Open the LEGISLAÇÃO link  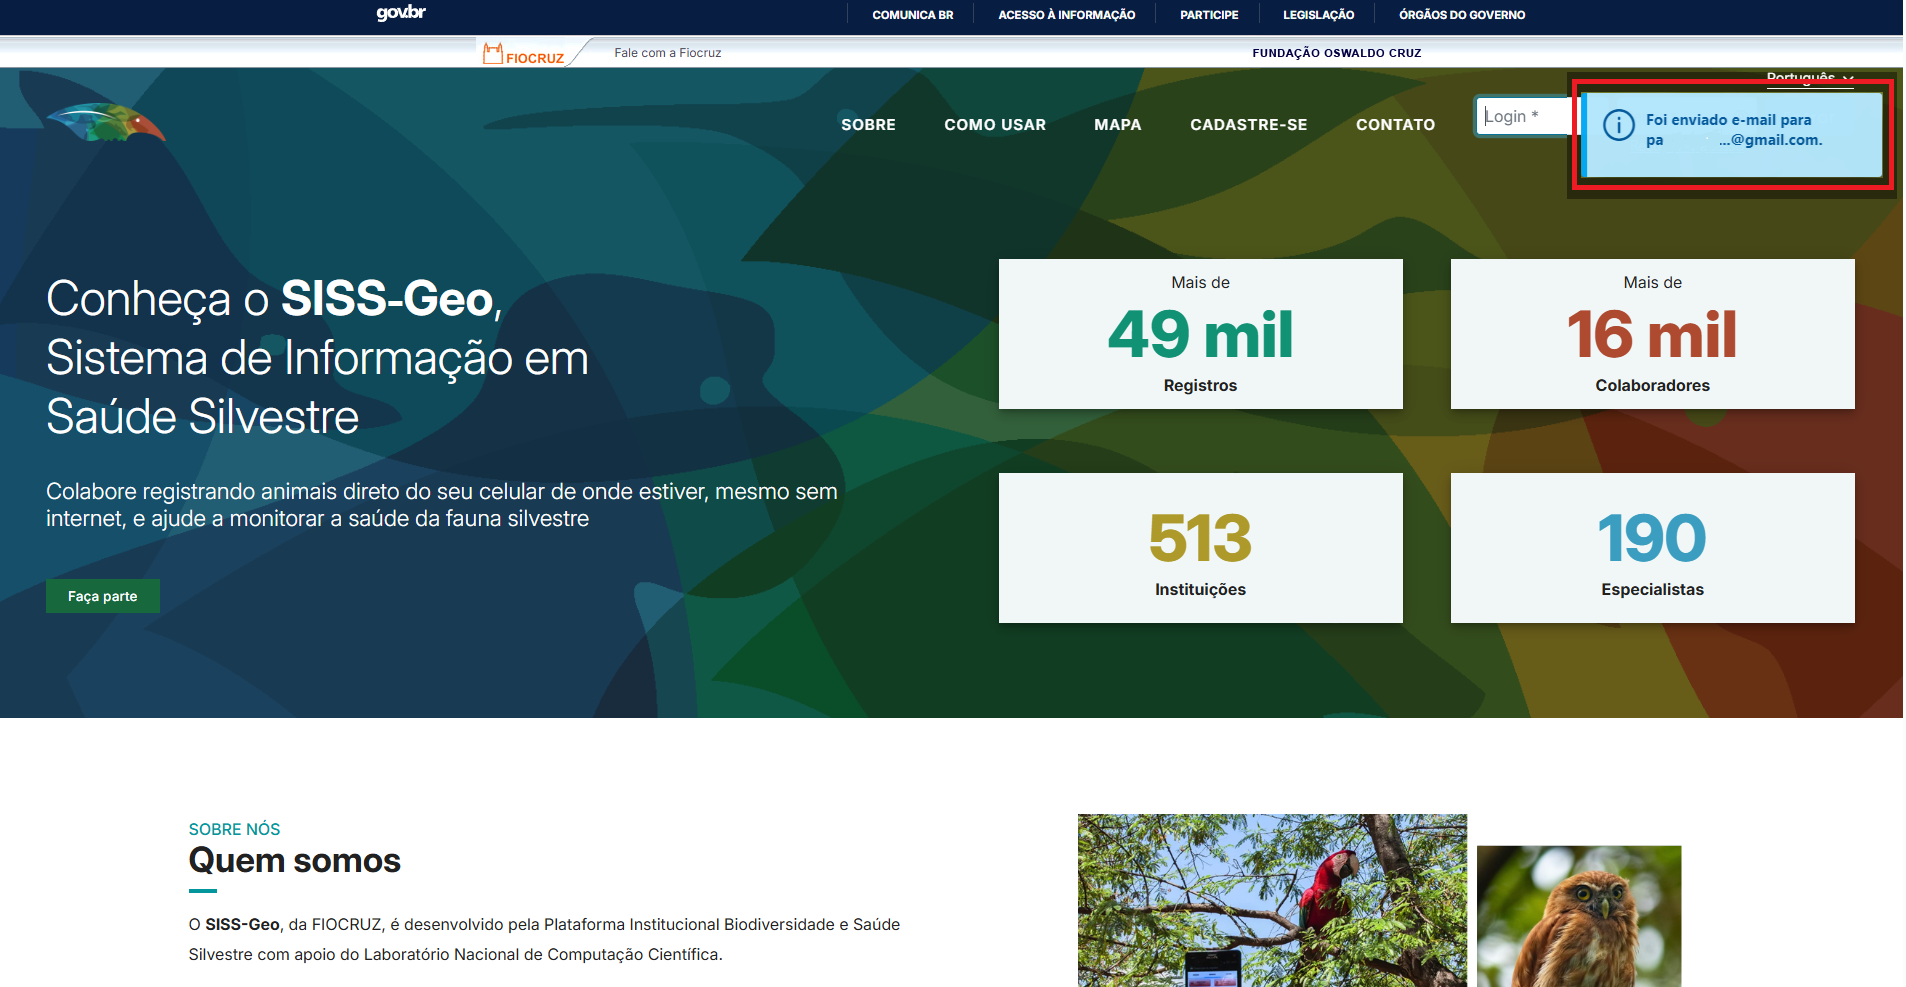1318,15
